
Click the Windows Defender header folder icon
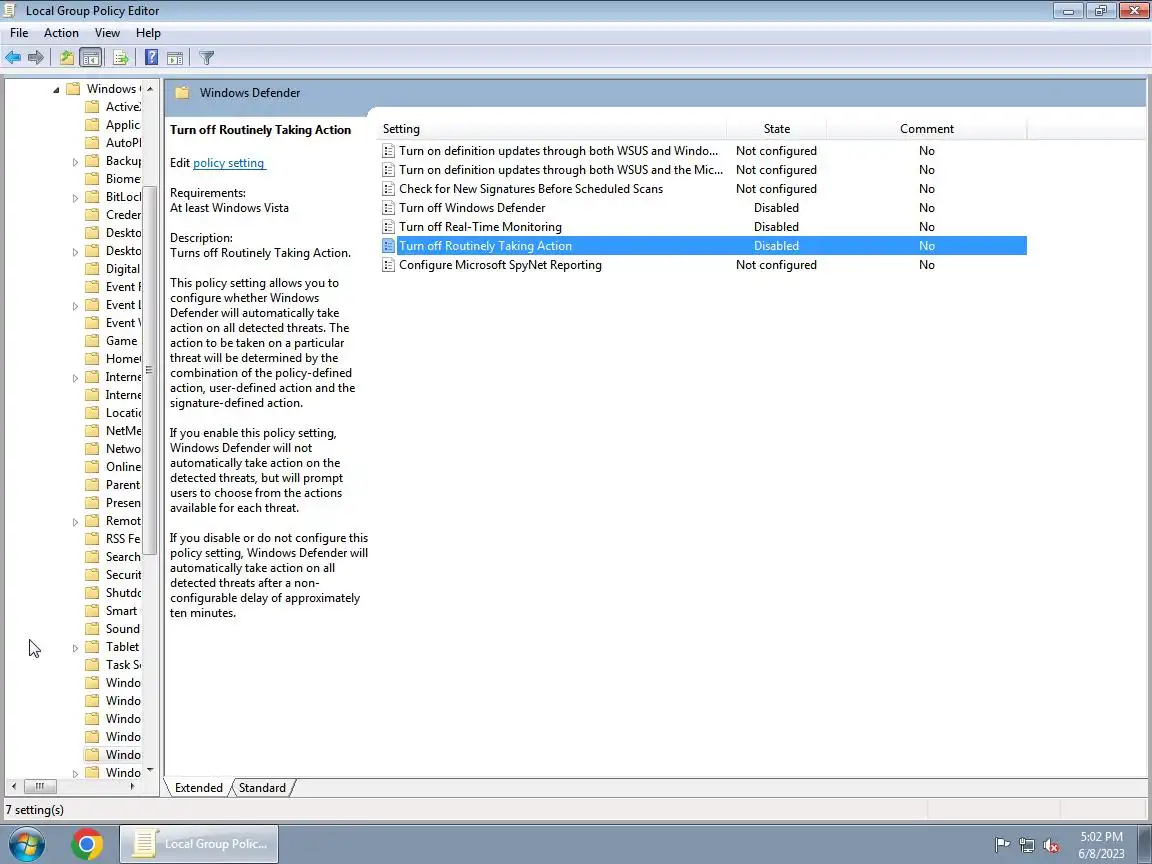click(182, 93)
